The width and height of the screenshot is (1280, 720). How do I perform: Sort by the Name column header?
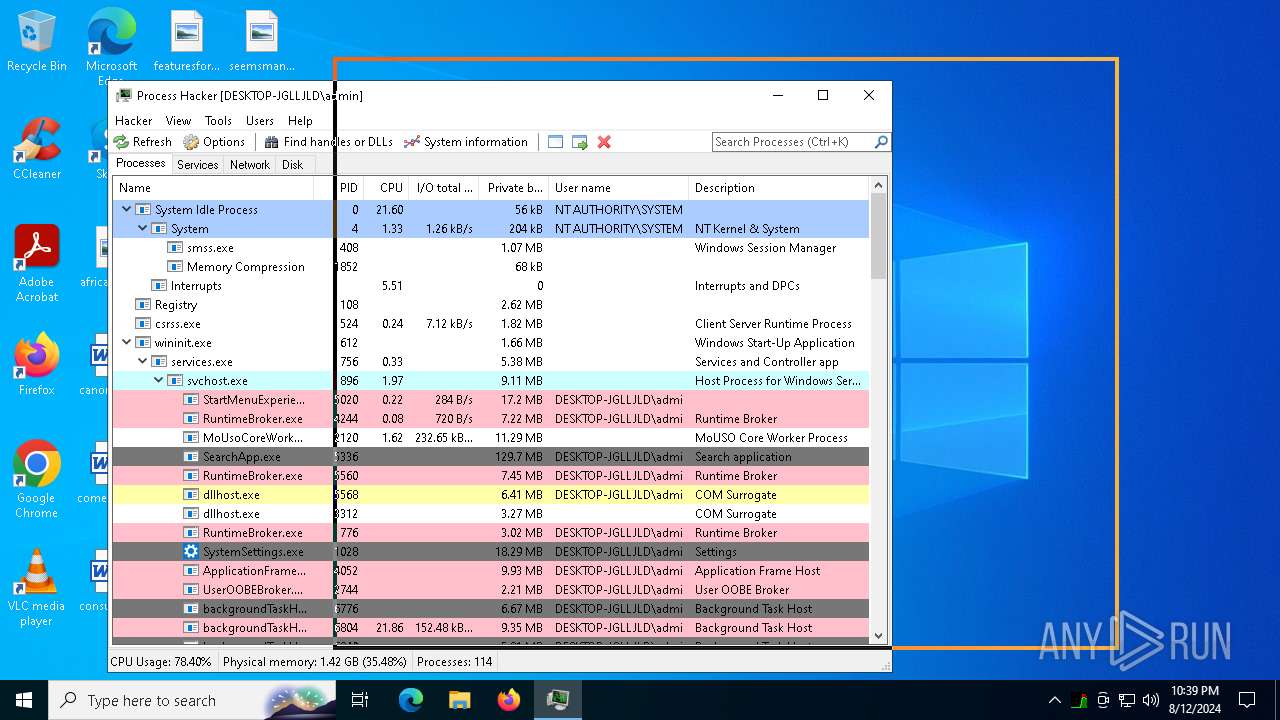tap(212, 188)
